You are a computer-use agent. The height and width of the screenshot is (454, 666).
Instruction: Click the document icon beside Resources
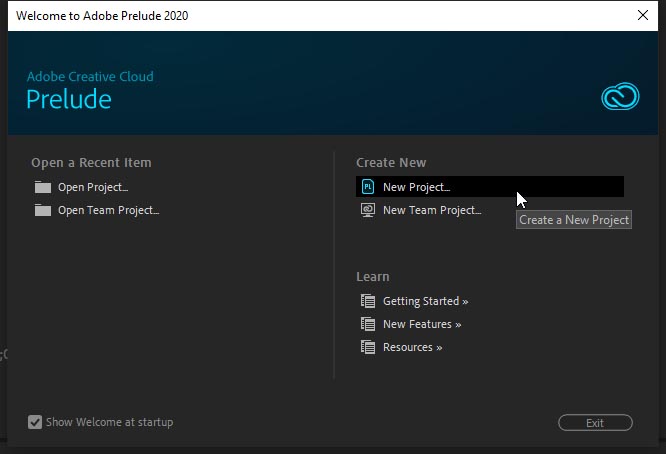[x=368, y=347]
